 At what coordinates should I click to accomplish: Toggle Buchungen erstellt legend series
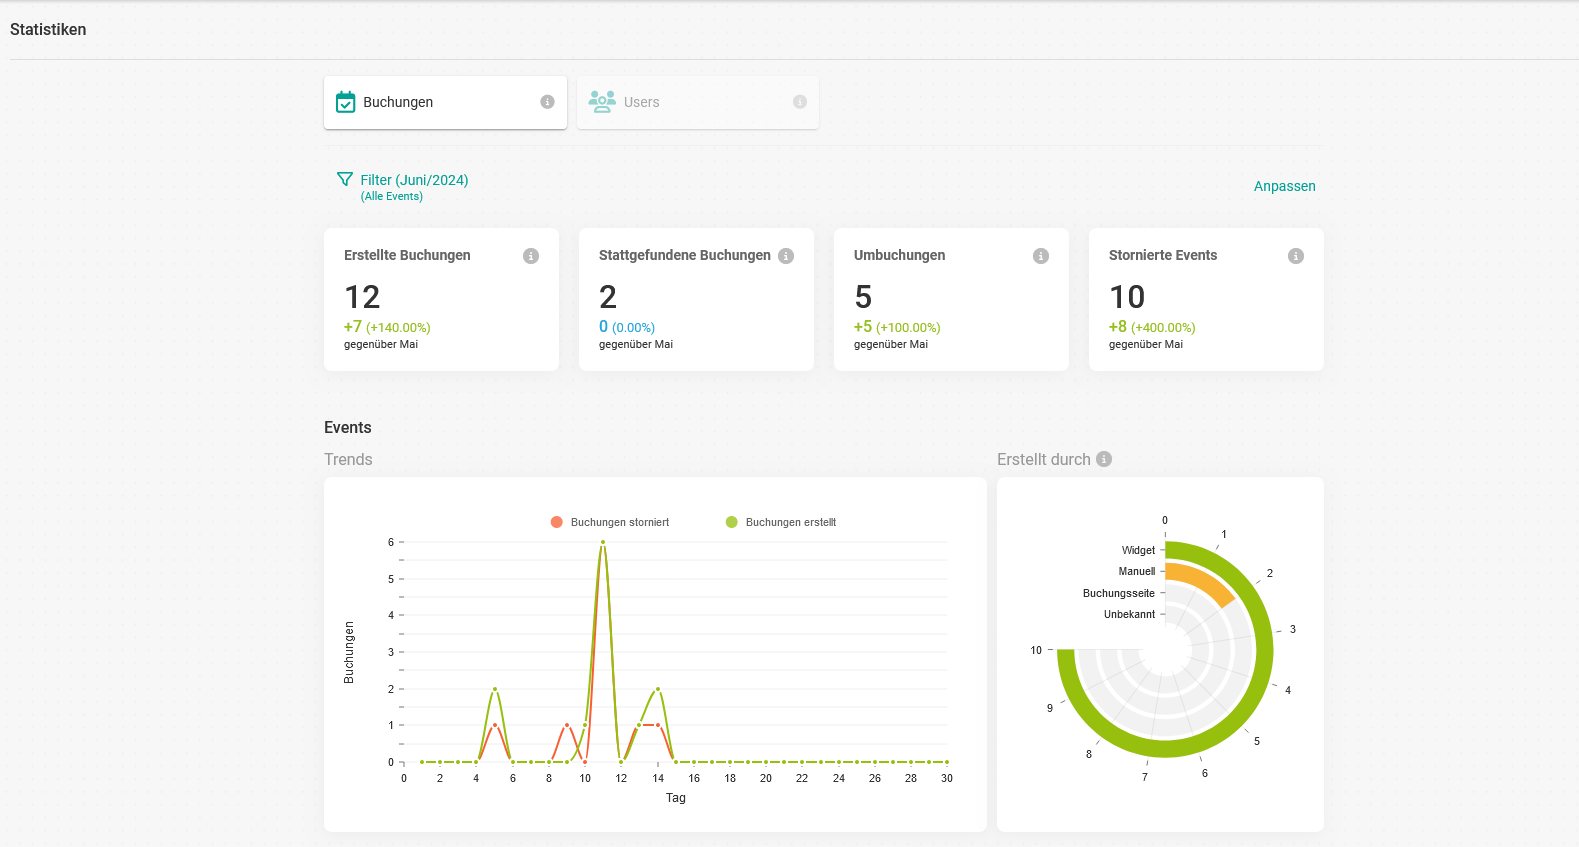pos(781,522)
